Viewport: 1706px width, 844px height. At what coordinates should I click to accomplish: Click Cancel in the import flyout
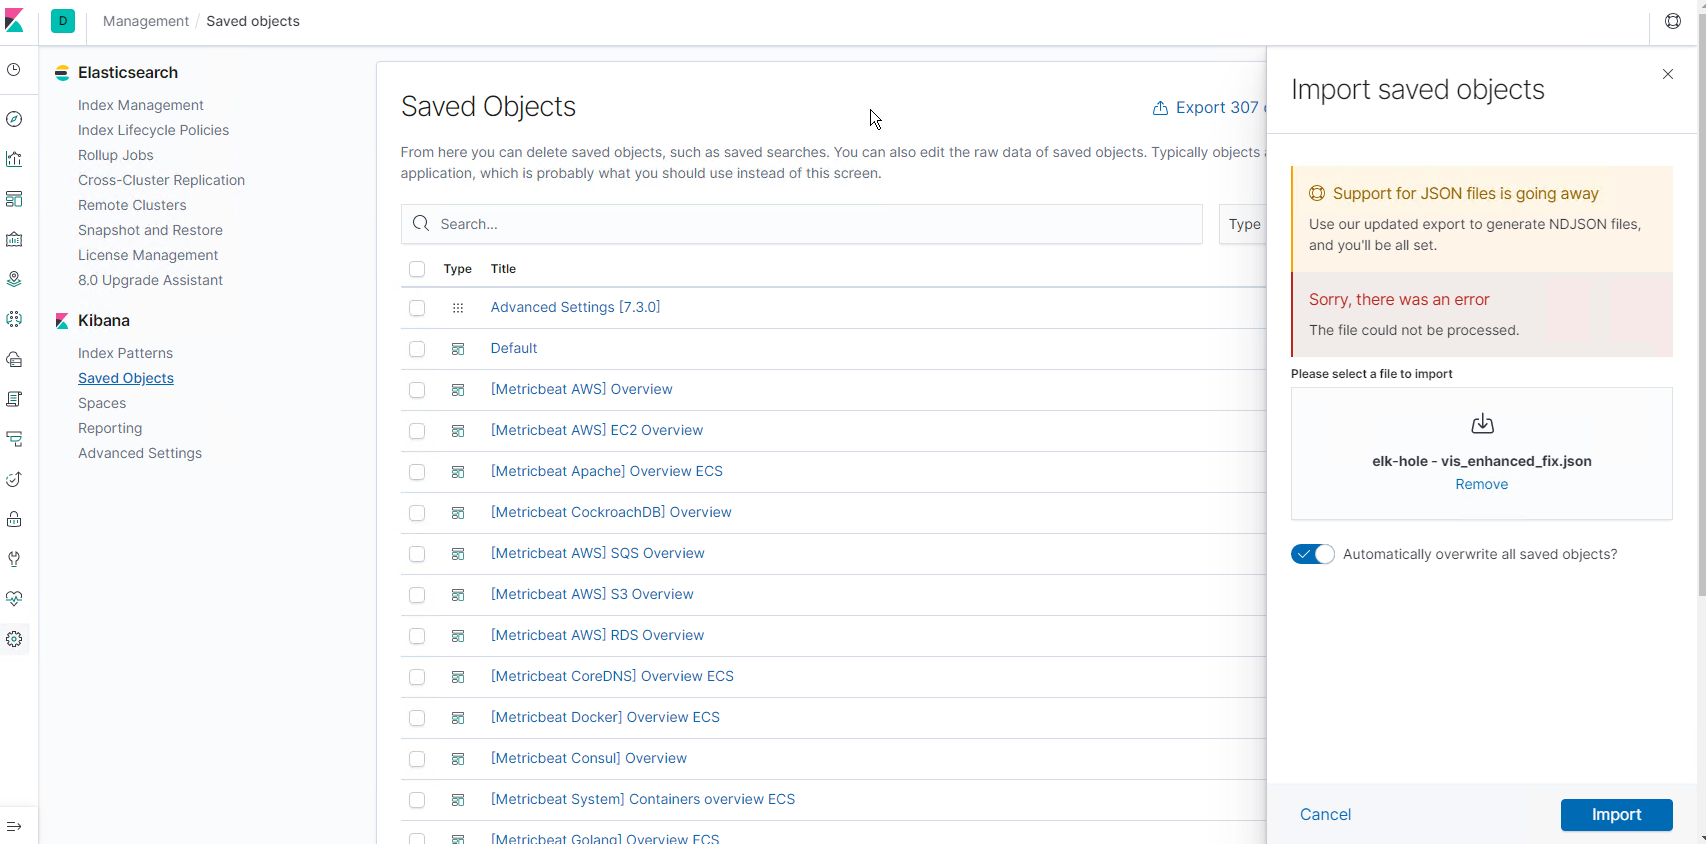pyautogui.click(x=1325, y=815)
